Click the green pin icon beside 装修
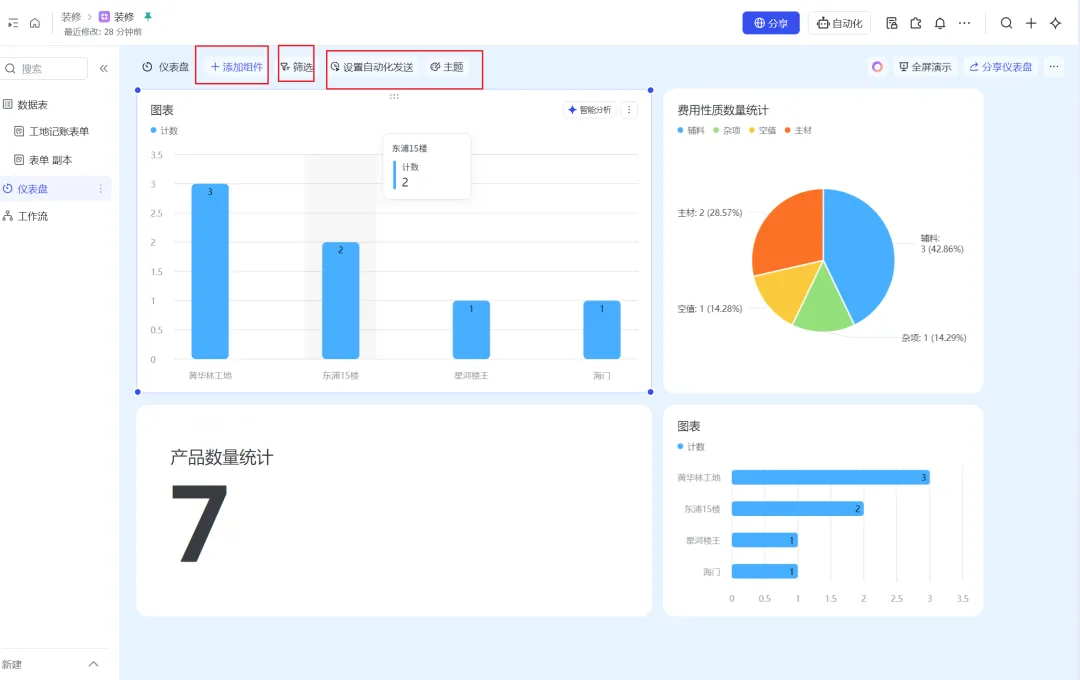This screenshot has height=680, width=1080. click(147, 17)
